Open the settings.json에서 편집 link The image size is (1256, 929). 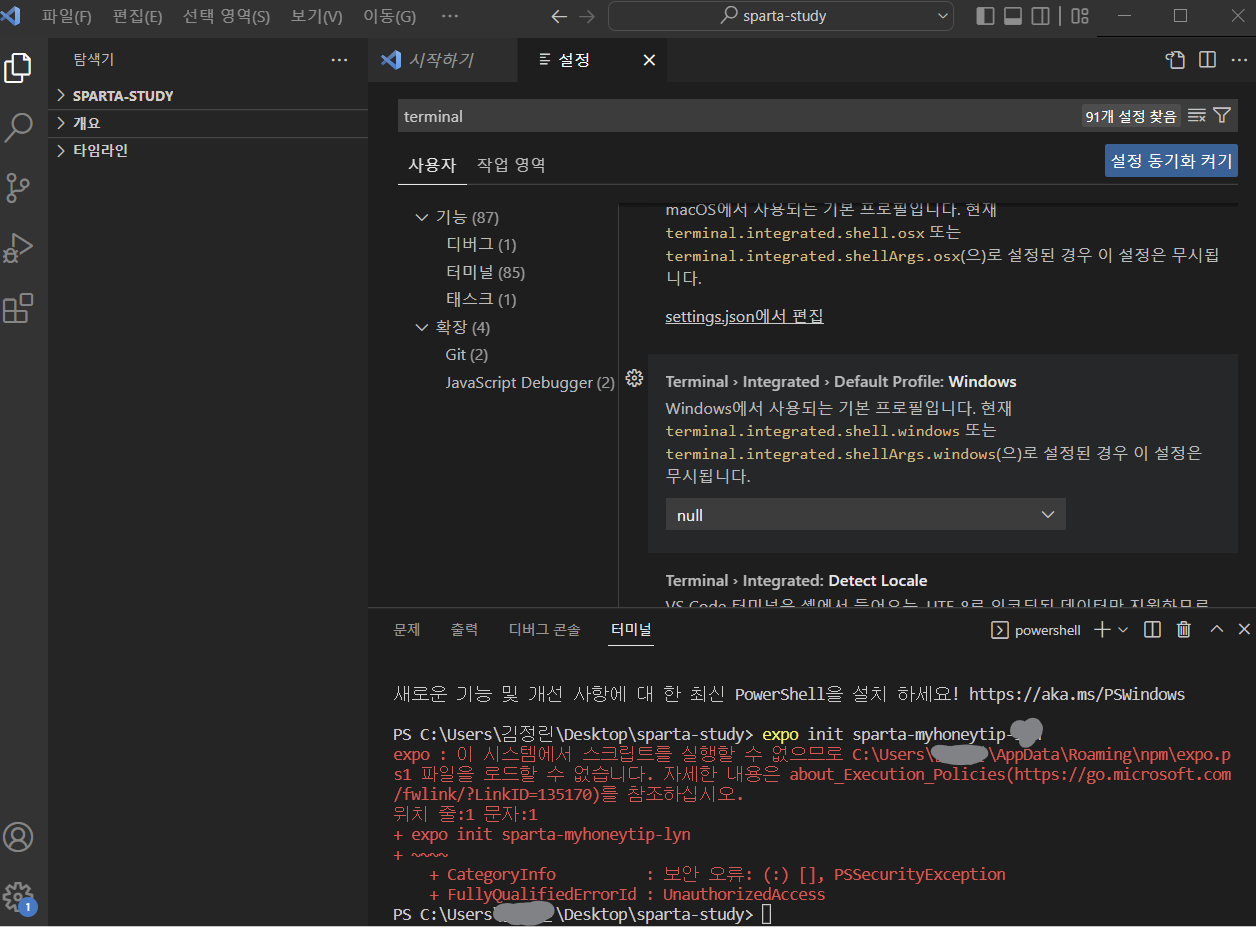coord(745,316)
